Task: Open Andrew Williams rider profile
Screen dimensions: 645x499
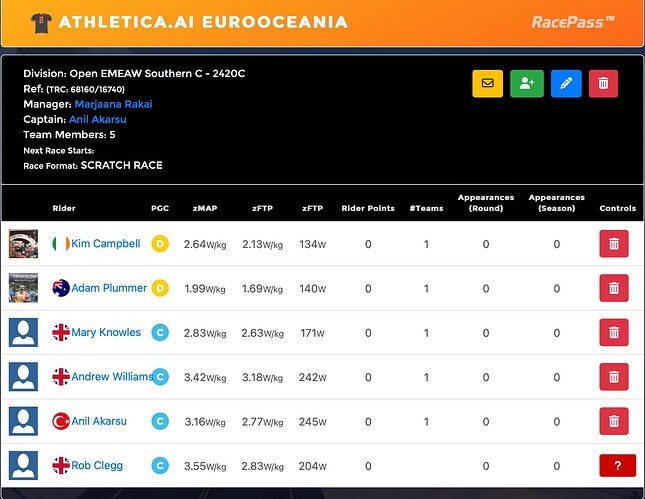Action: click(x=112, y=377)
